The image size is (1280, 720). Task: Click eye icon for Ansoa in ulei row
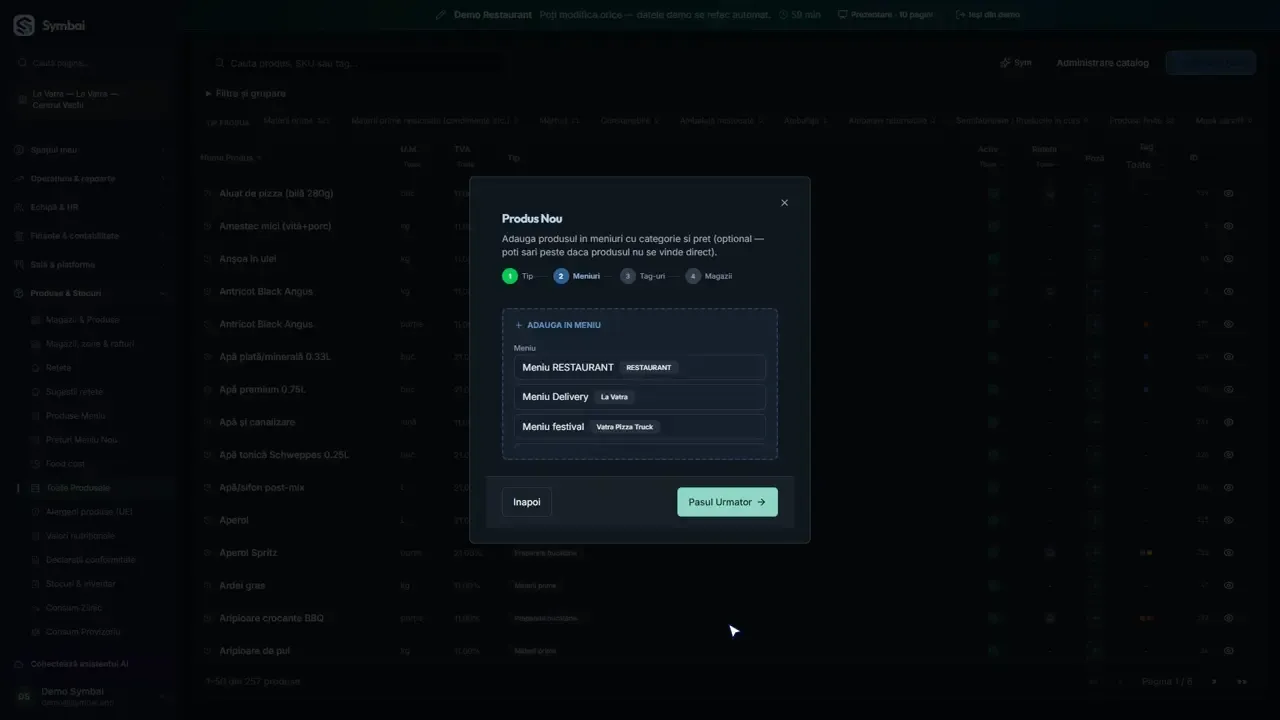click(1228, 259)
